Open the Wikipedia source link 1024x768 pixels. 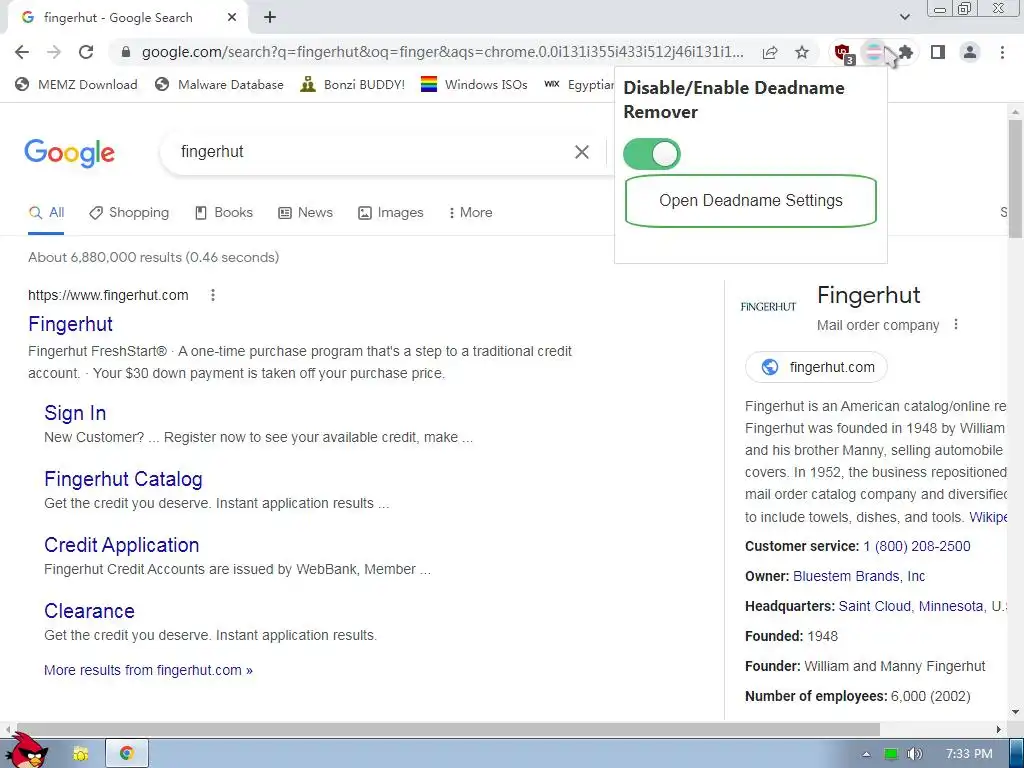(x=988, y=517)
